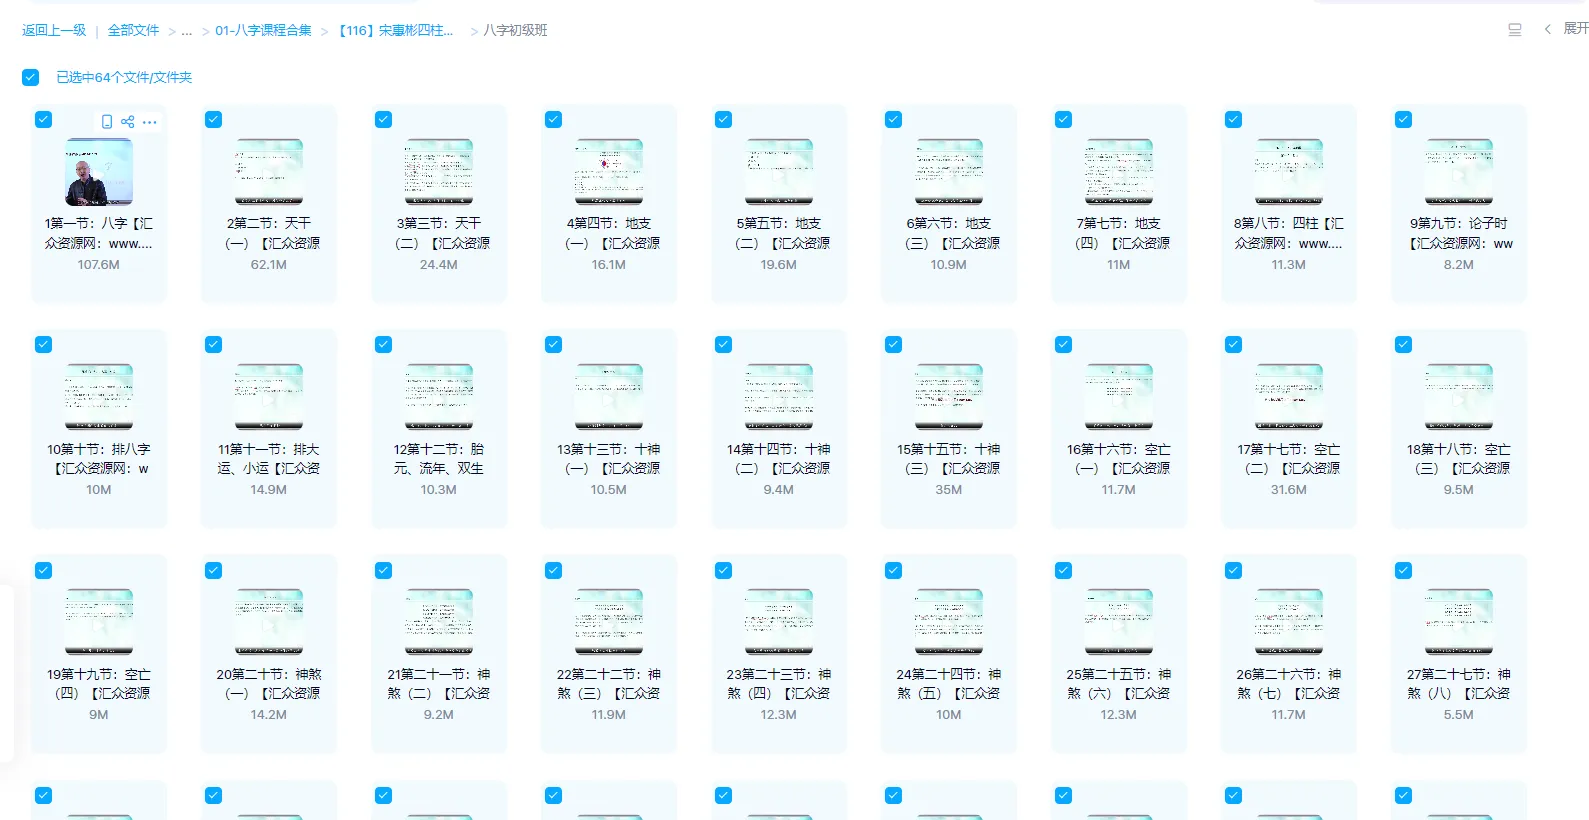The image size is (1589, 820).
Task: Click the 107.6M size label of file 1
Action: (x=99, y=265)
